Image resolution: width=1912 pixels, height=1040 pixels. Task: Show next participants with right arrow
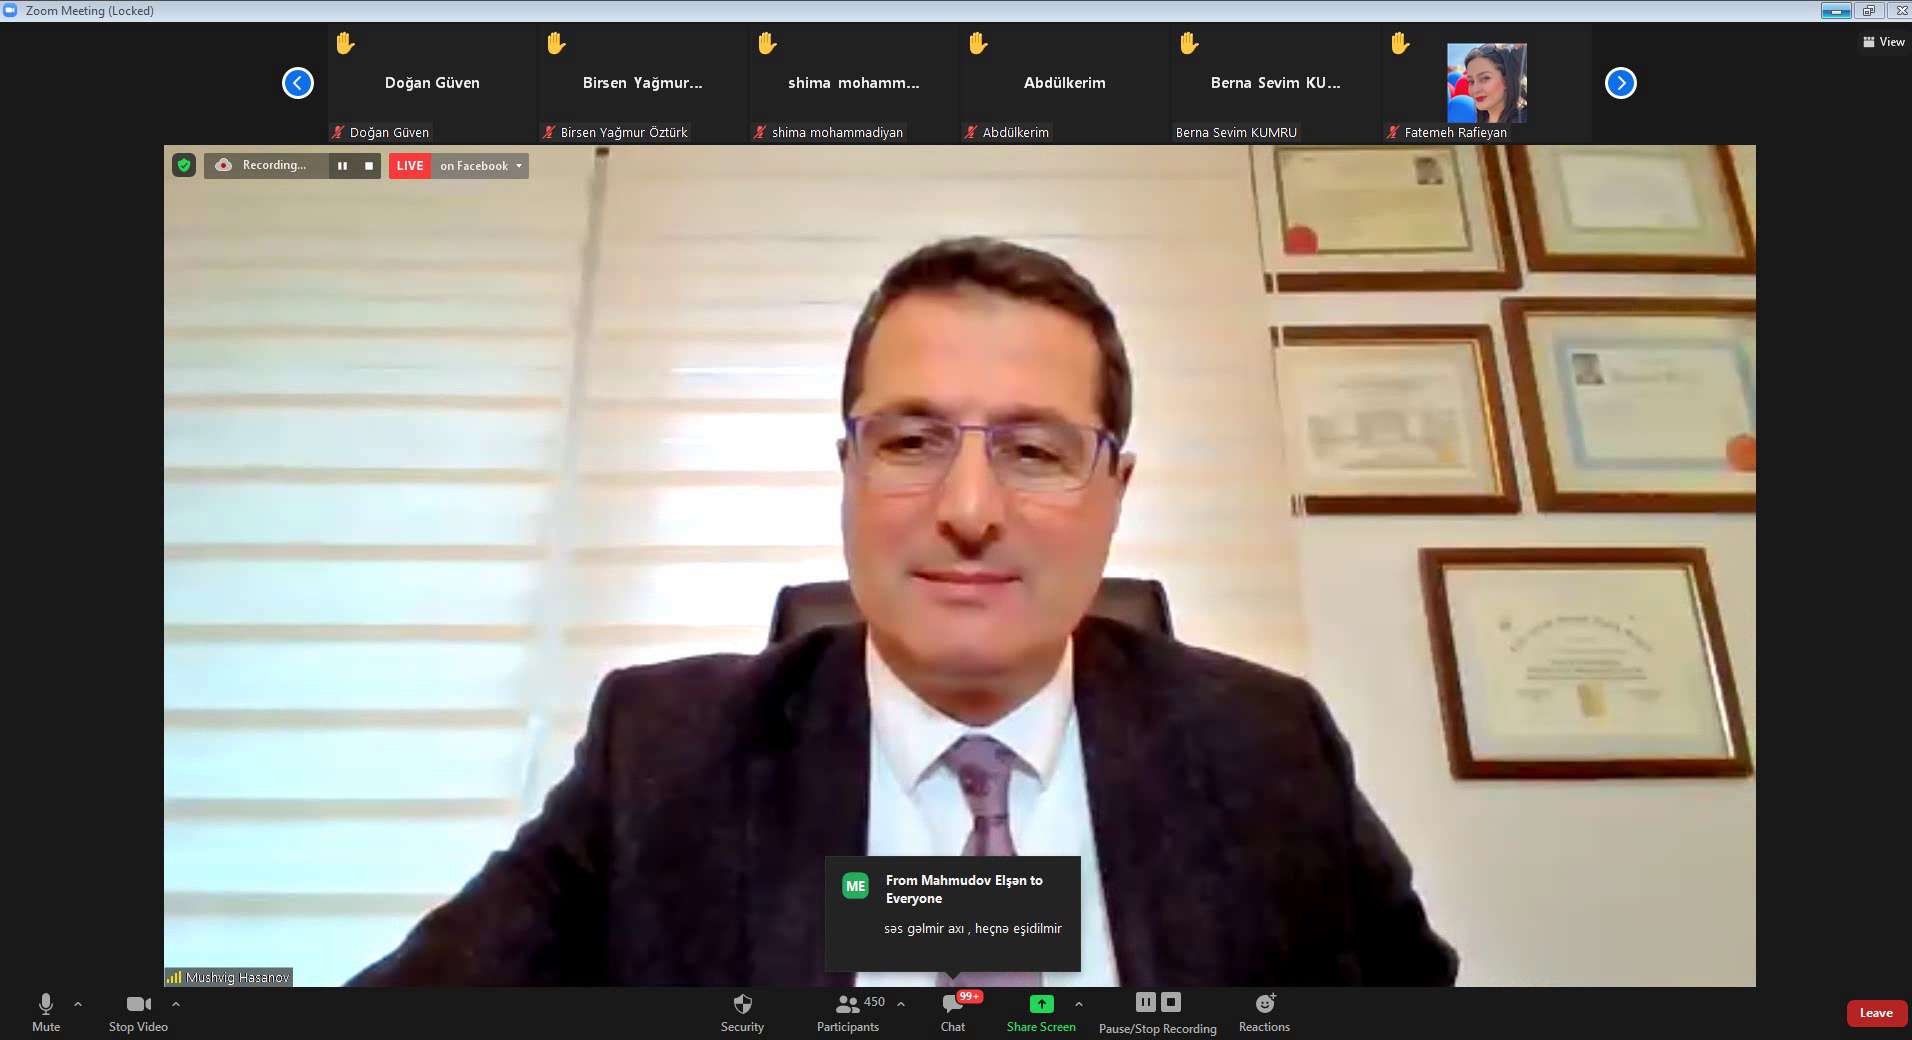[x=1621, y=83]
